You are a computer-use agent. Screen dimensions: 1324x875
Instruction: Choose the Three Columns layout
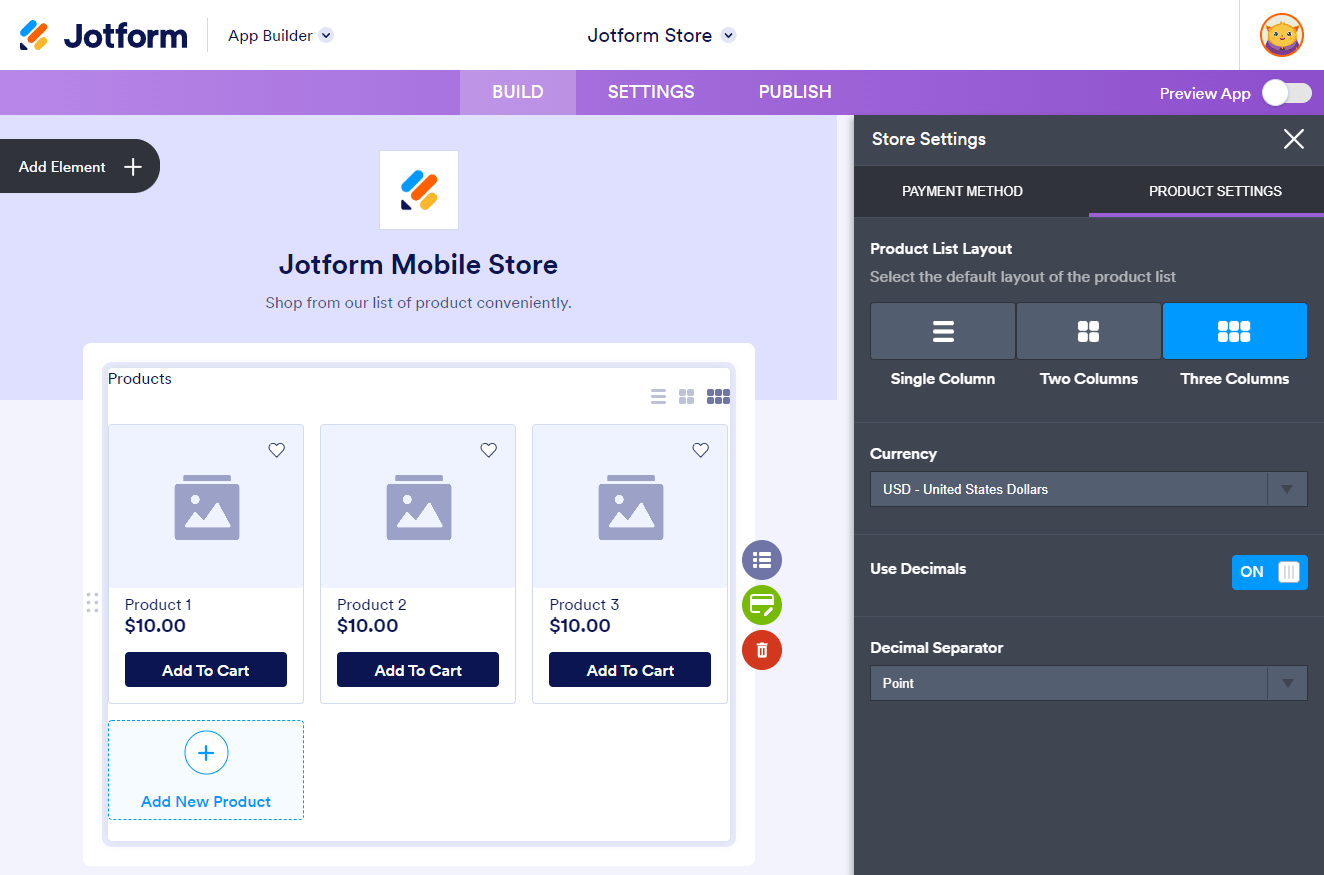click(1235, 331)
